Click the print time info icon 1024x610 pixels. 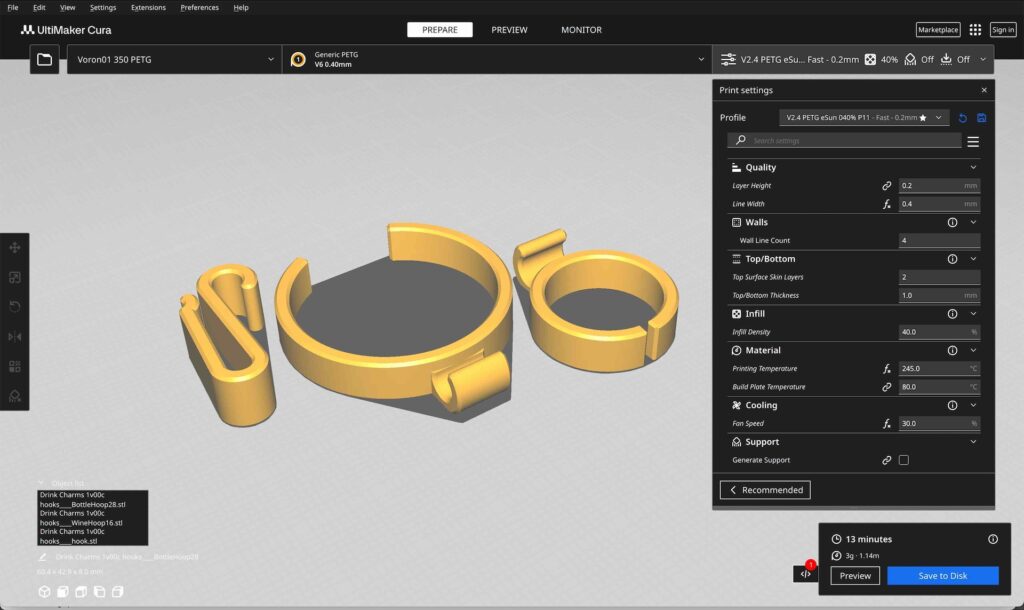click(x=993, y=539)
